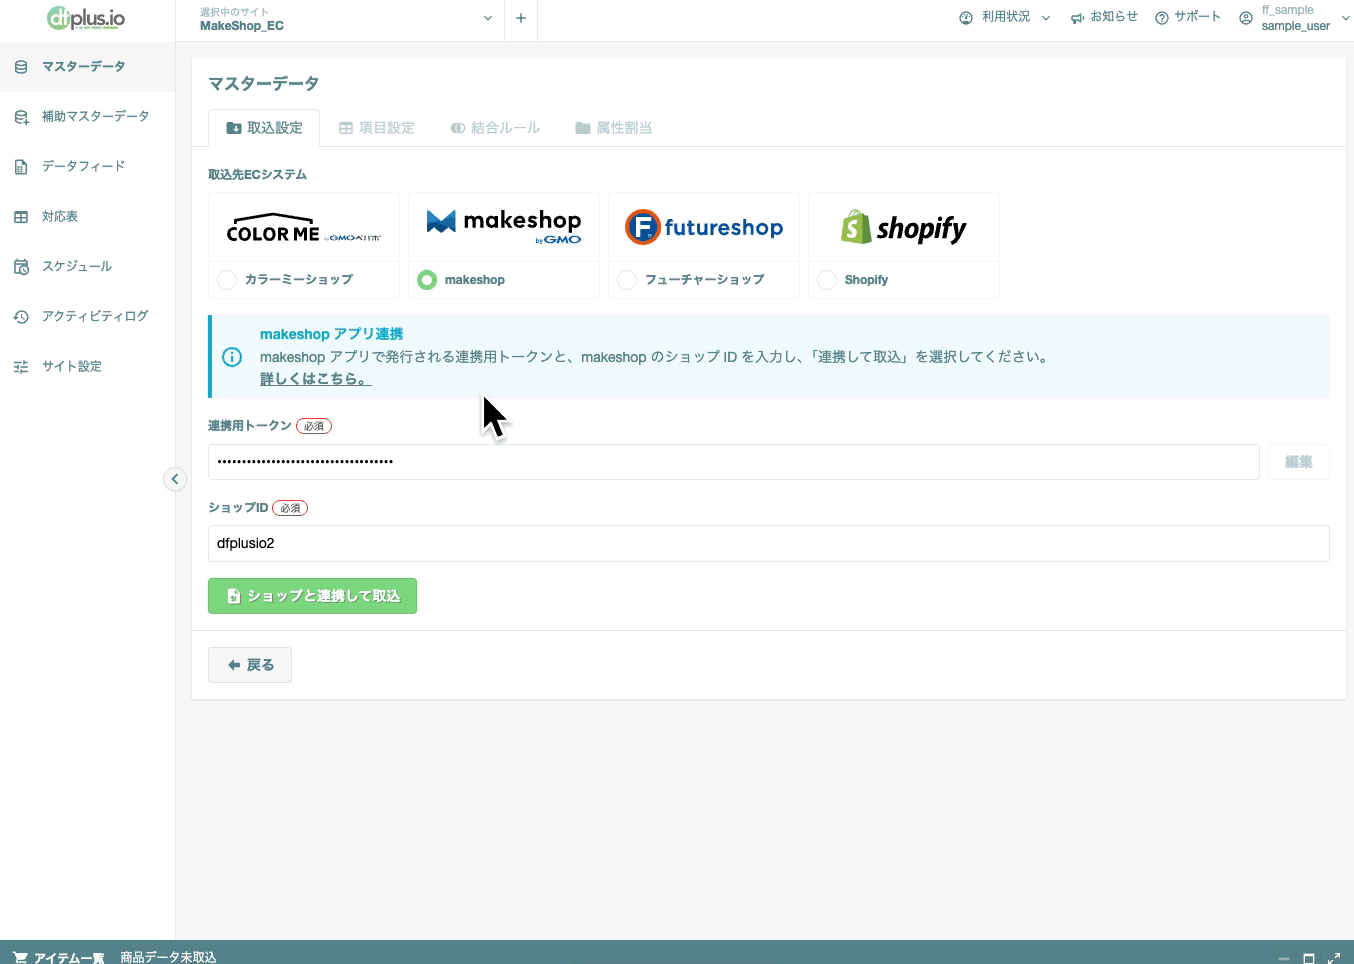Switch to the 結合ルール tab
This screenshot has height=964, width=1354.
click(x=495, y=128)
